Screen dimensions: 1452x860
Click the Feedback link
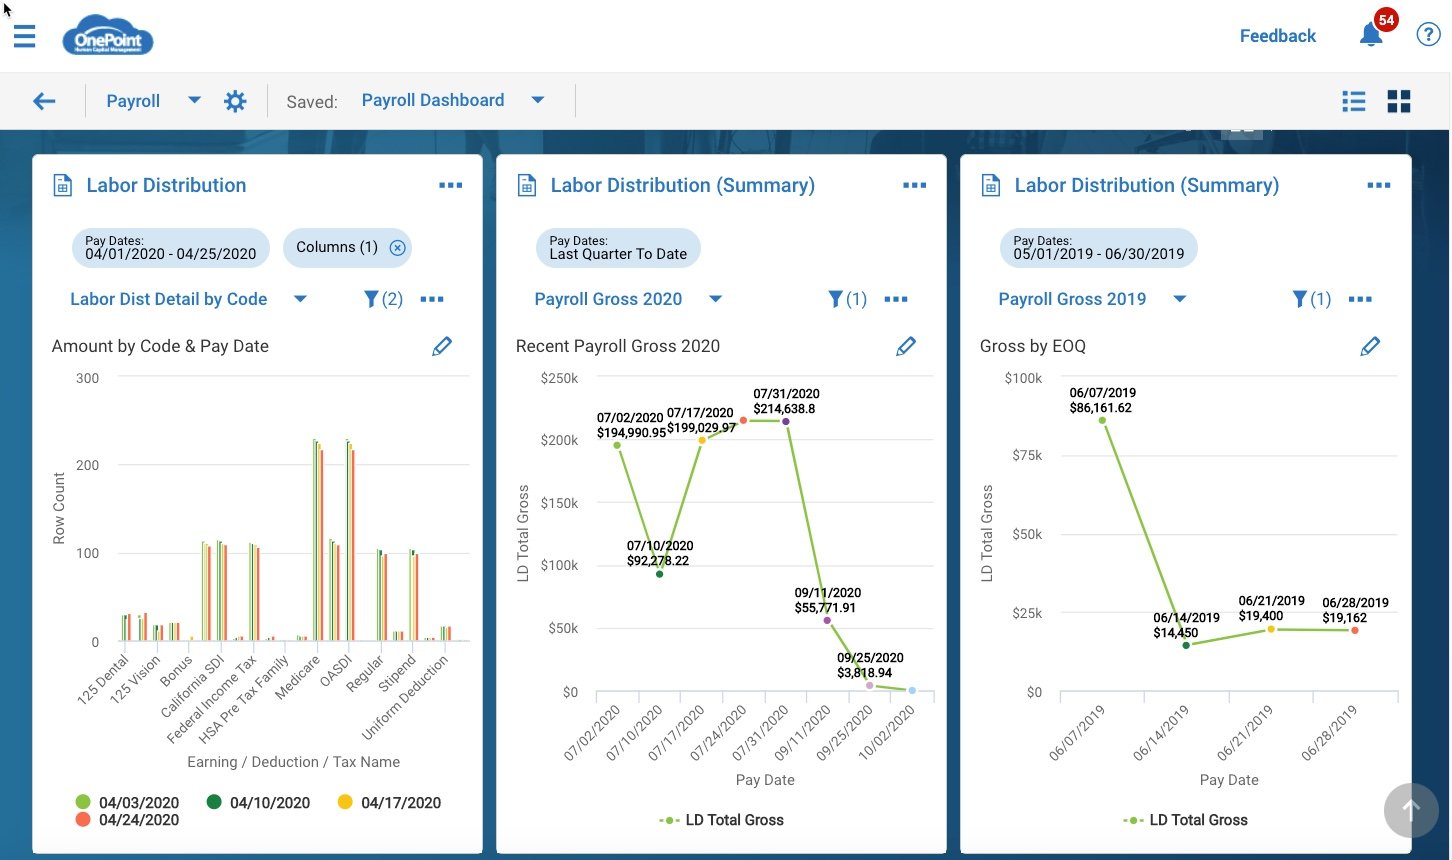1277,36
